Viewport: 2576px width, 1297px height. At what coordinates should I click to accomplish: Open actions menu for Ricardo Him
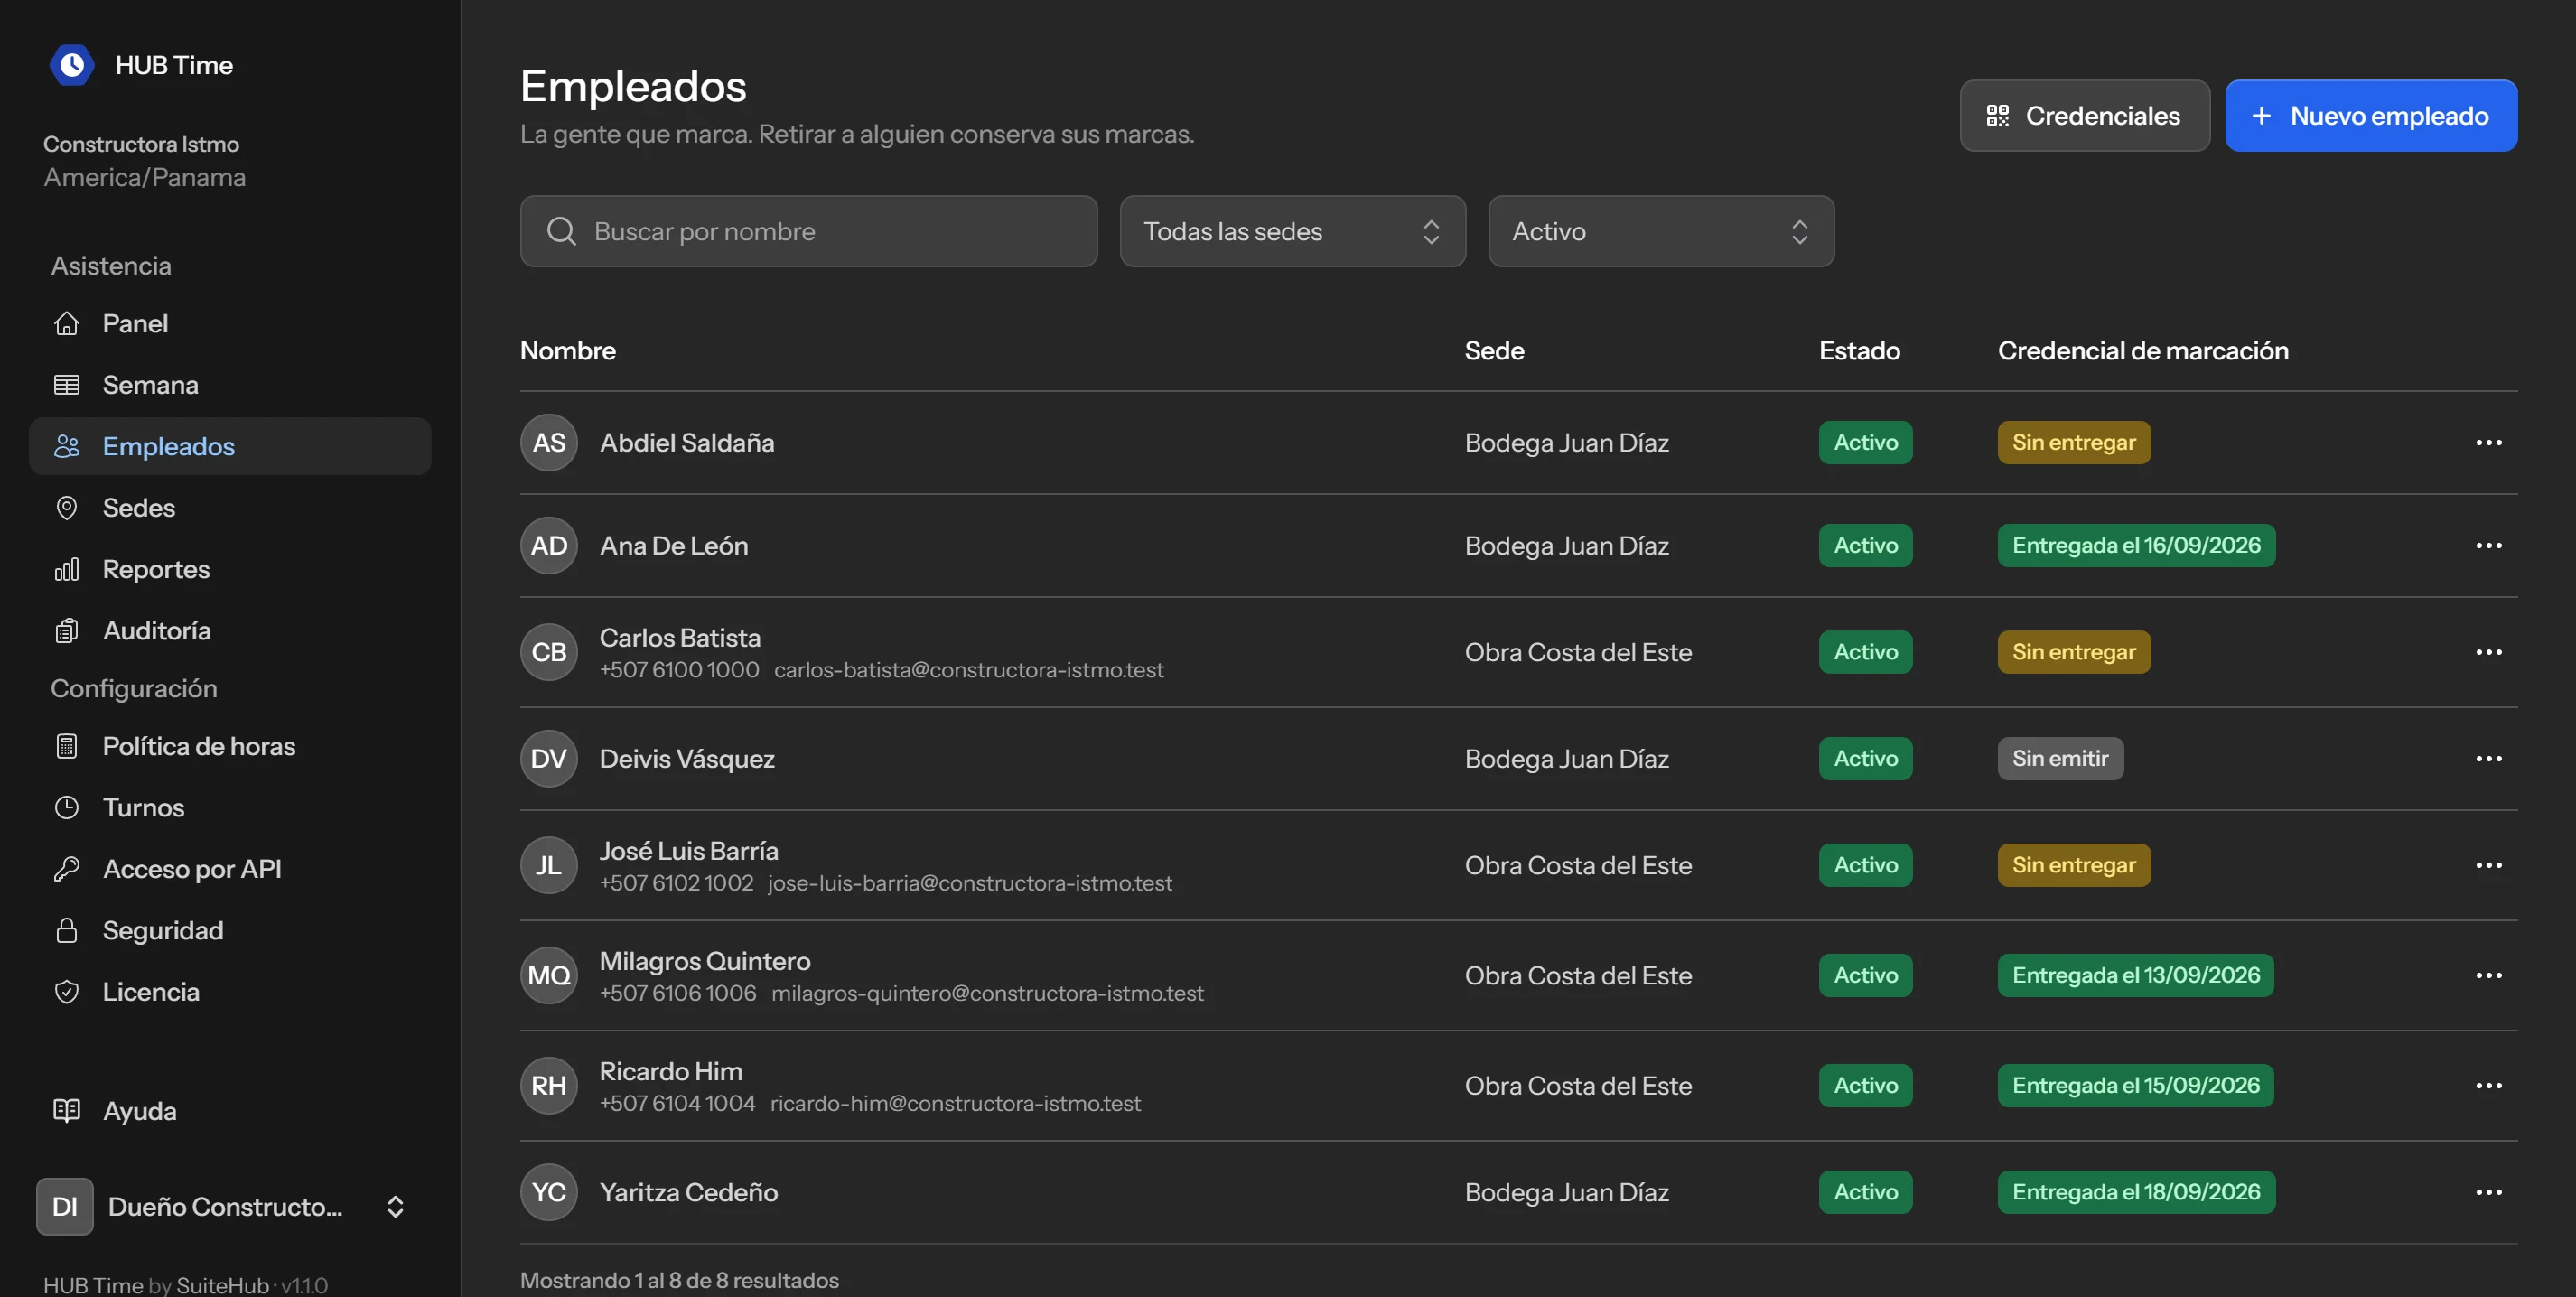(2488, 1085)
